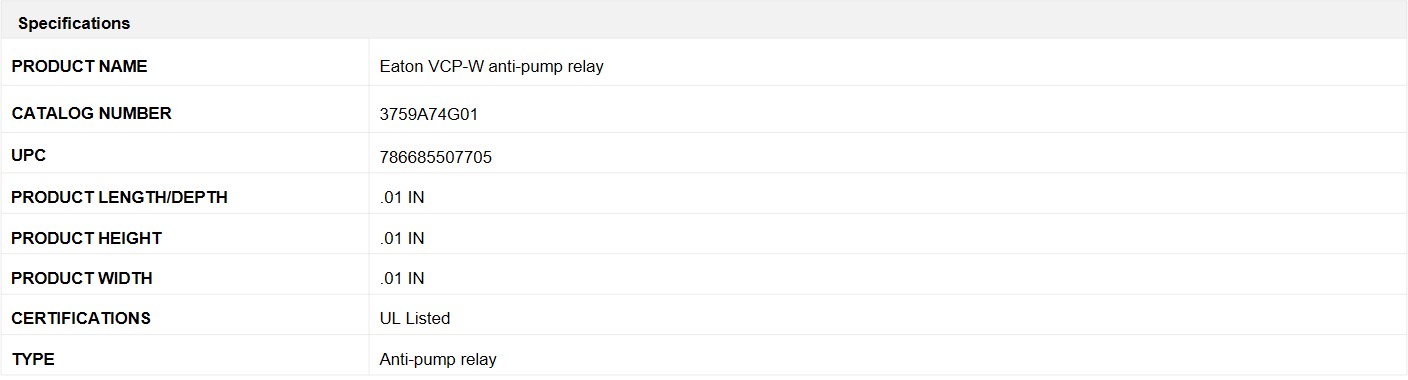Click the TYPE table row
The width and height of the screenshot is (1408, 380).
click(x=704, y=358)
